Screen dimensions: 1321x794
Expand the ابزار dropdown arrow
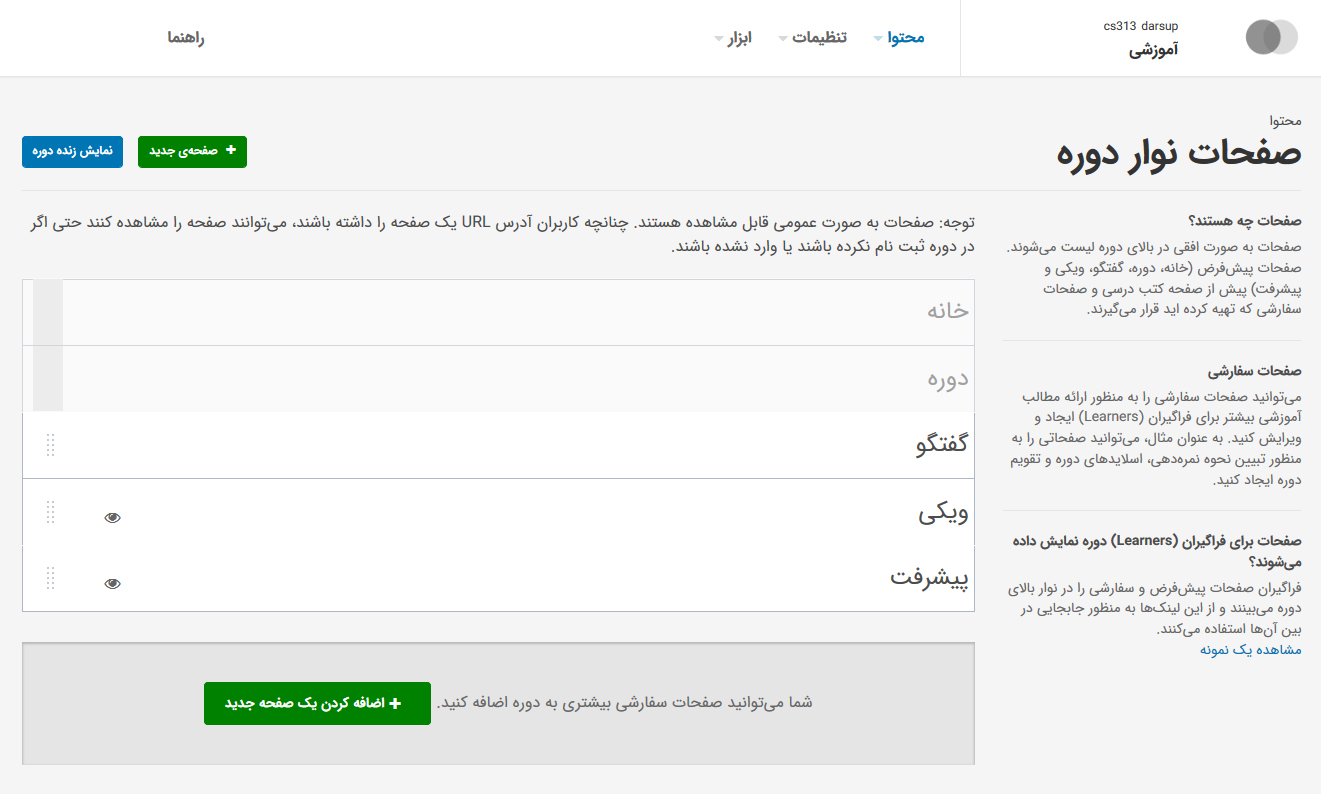718,39
